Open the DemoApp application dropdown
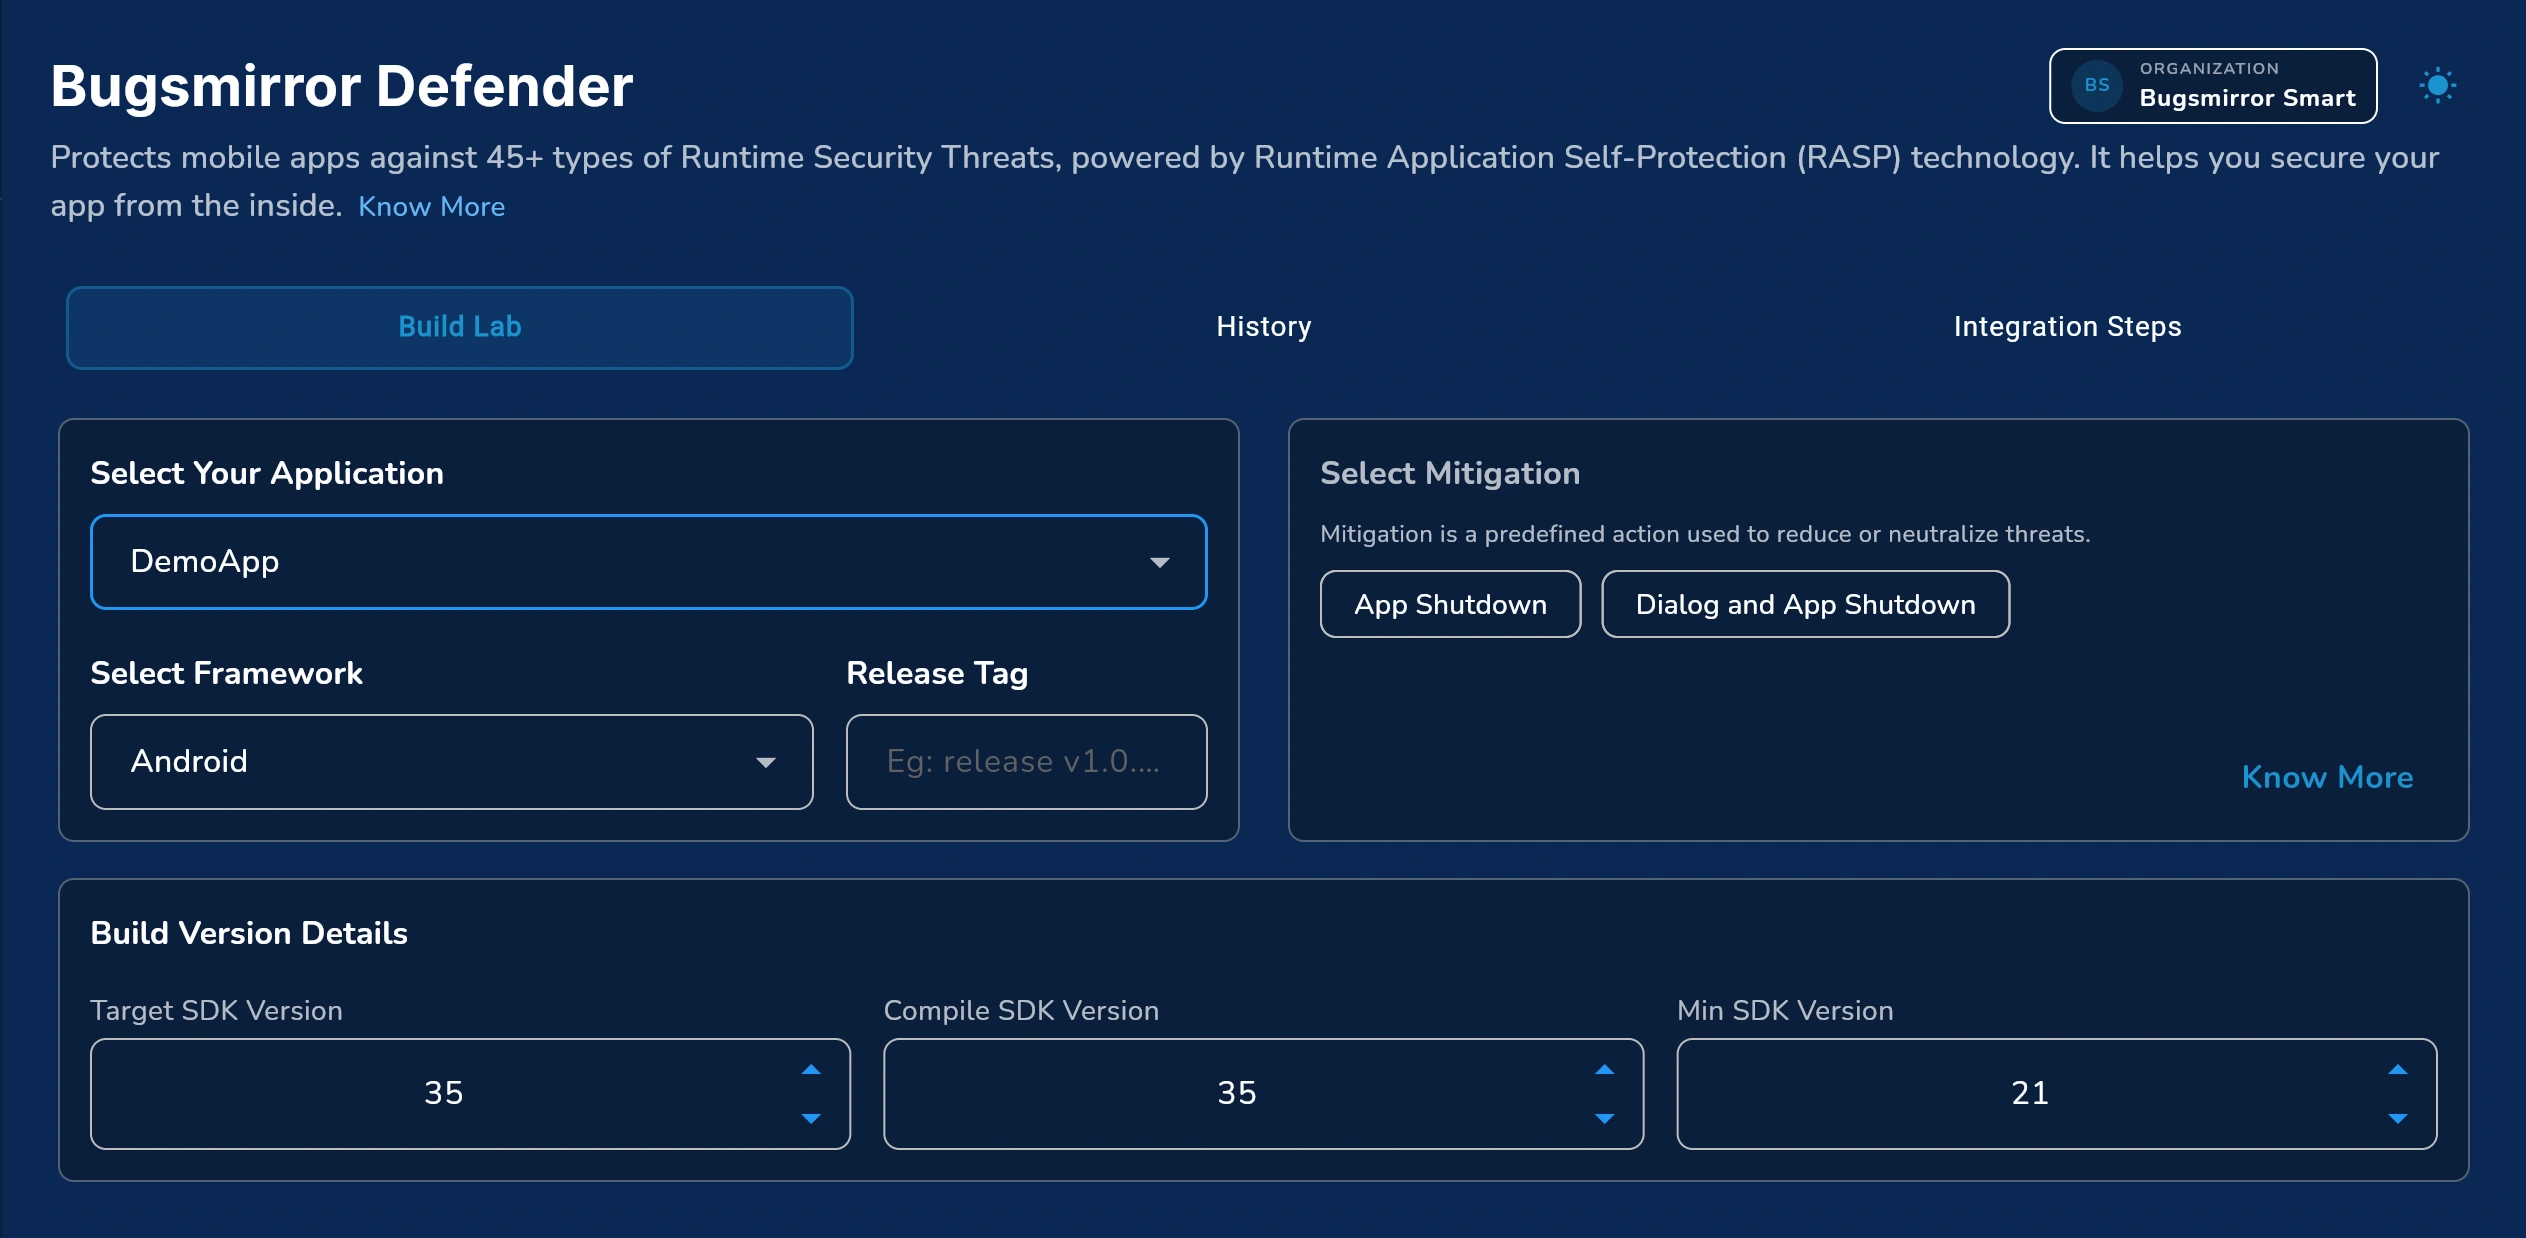Screen dimensions: 2526x1238 click(649, 562)
